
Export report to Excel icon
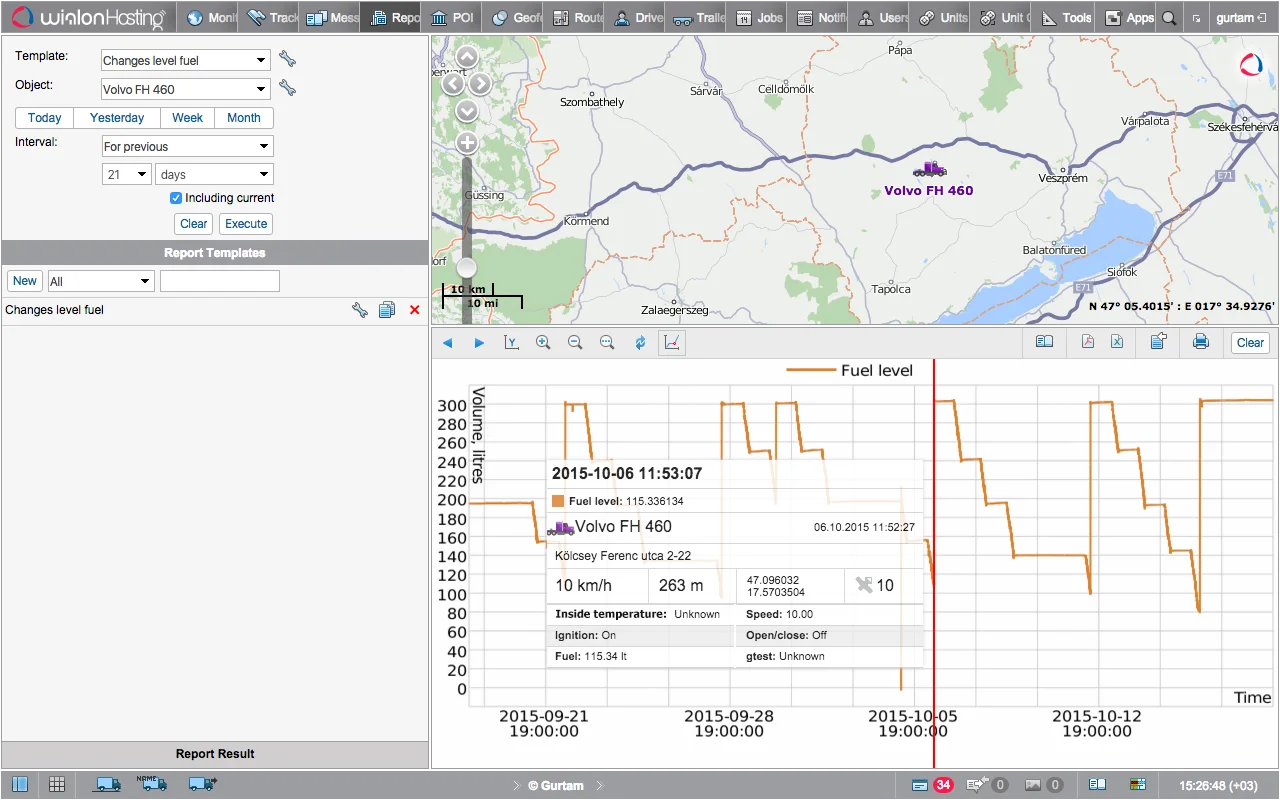1117,342
